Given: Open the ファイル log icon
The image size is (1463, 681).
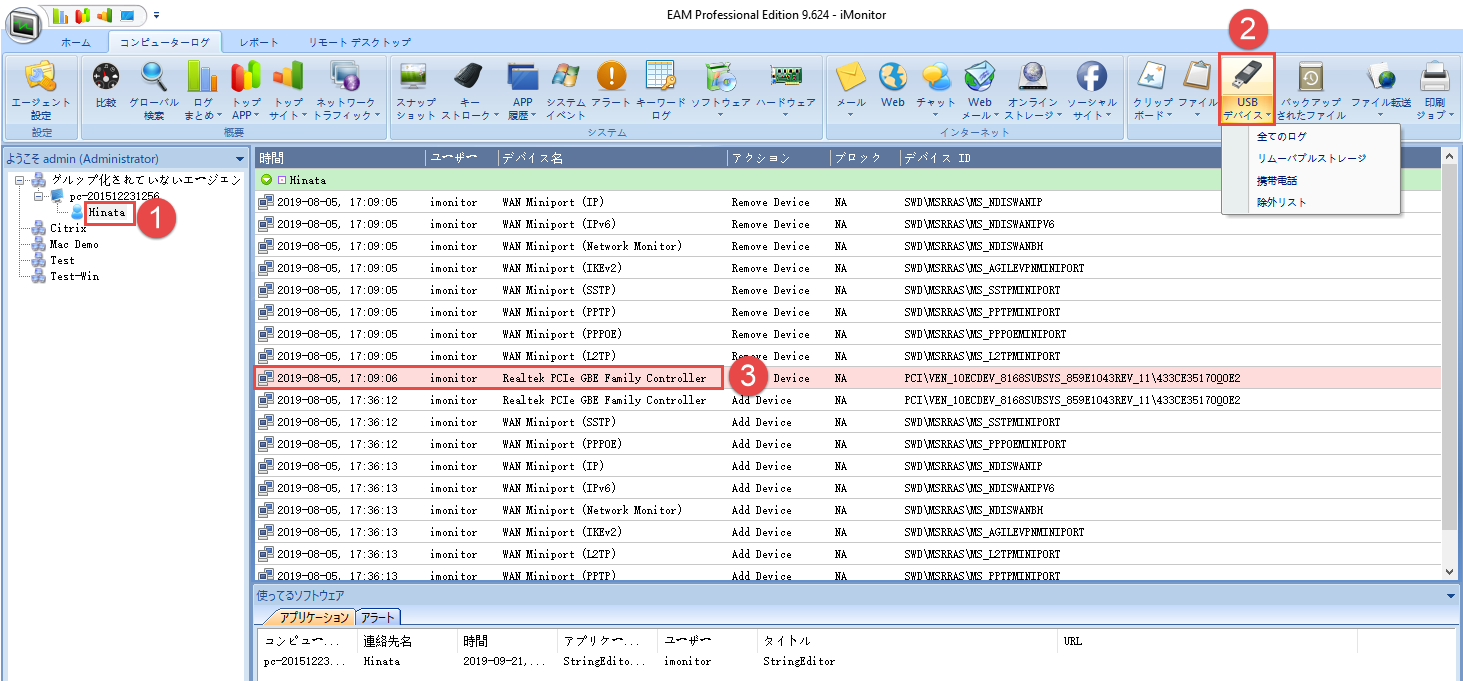Looking at the screenshot, I should [x=1197, y=91].
